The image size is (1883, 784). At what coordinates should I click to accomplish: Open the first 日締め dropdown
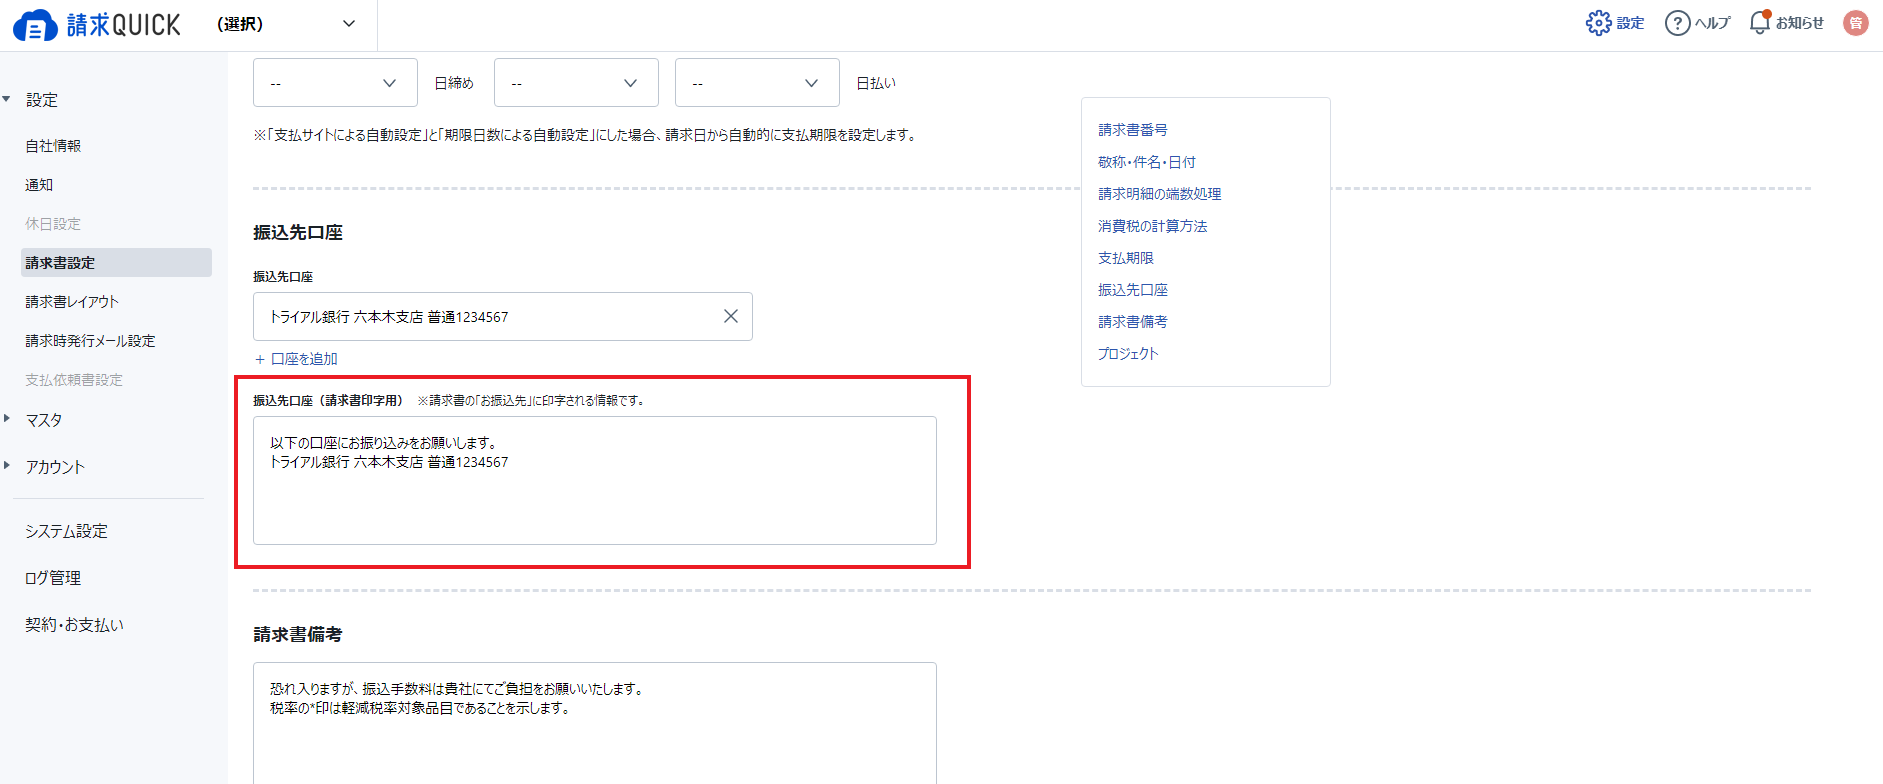(335, 83)
